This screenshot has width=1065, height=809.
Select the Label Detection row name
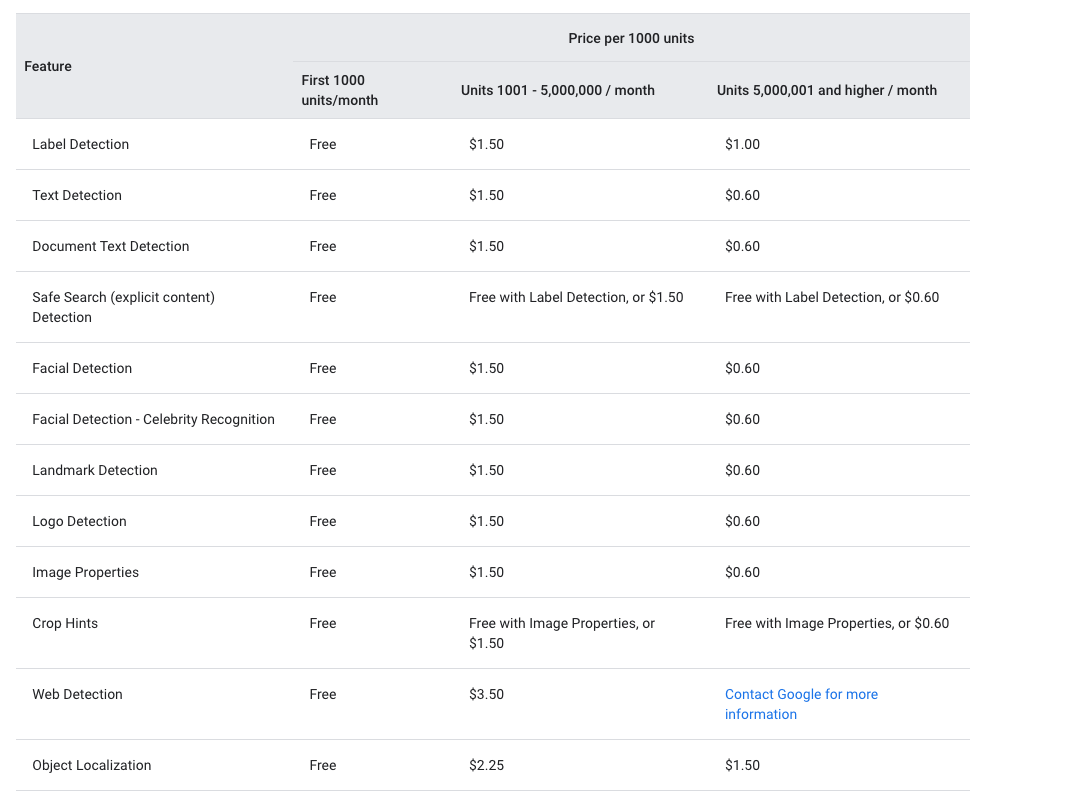coord(80,144)
